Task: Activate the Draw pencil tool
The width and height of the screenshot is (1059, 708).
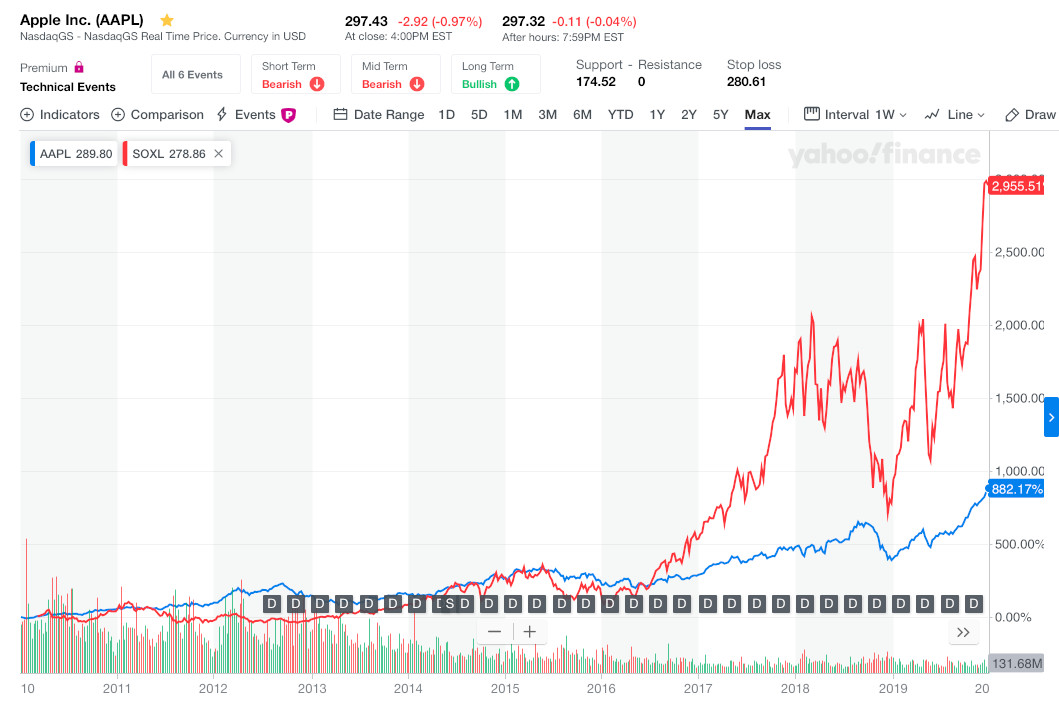Action: [1030, 115]
